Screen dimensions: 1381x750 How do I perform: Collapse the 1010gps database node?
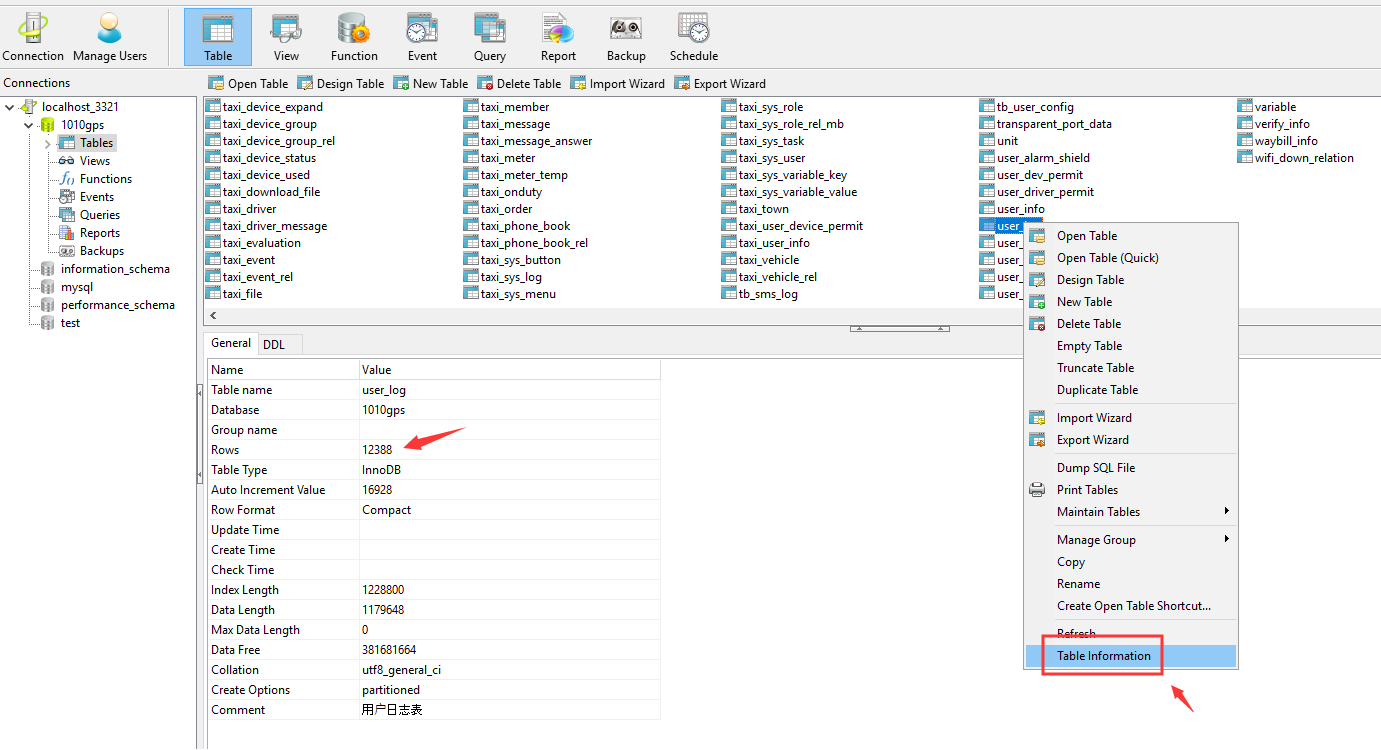28,125
